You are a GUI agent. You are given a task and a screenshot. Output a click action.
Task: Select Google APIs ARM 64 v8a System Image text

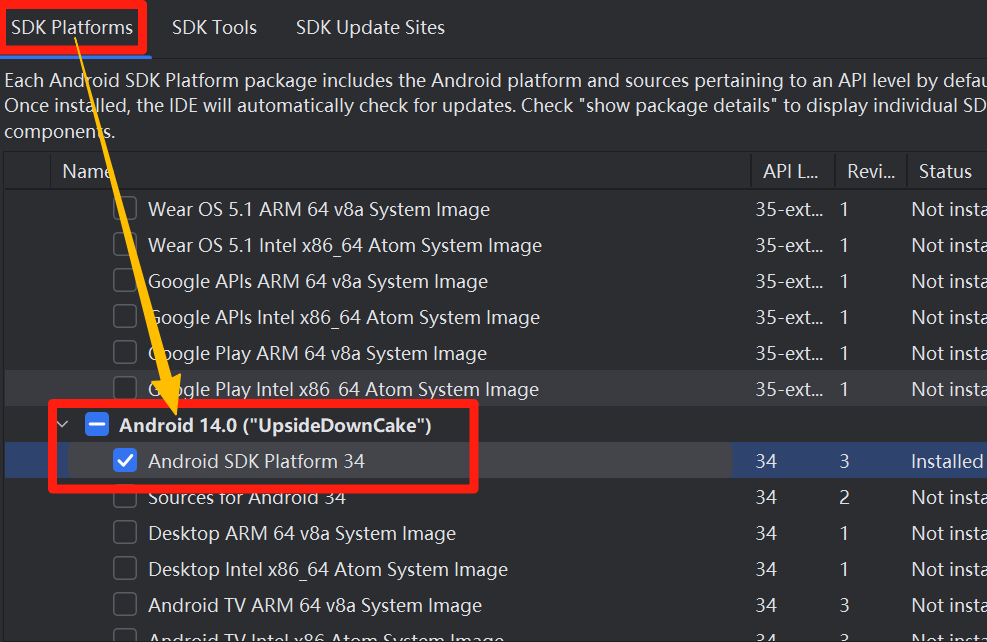point(318,281)
